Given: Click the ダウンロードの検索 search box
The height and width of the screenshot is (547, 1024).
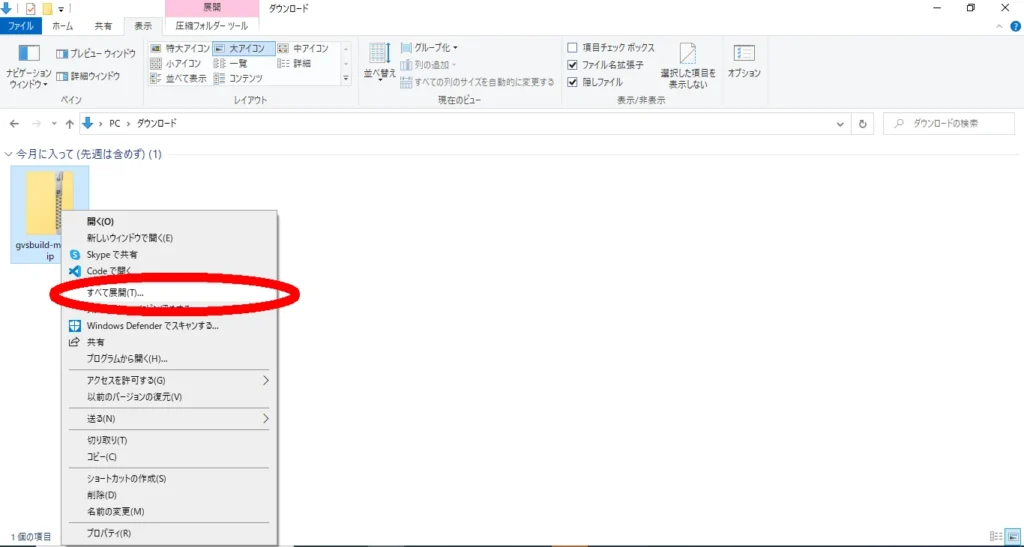Looking at the screenshot, I should [948, 124].
